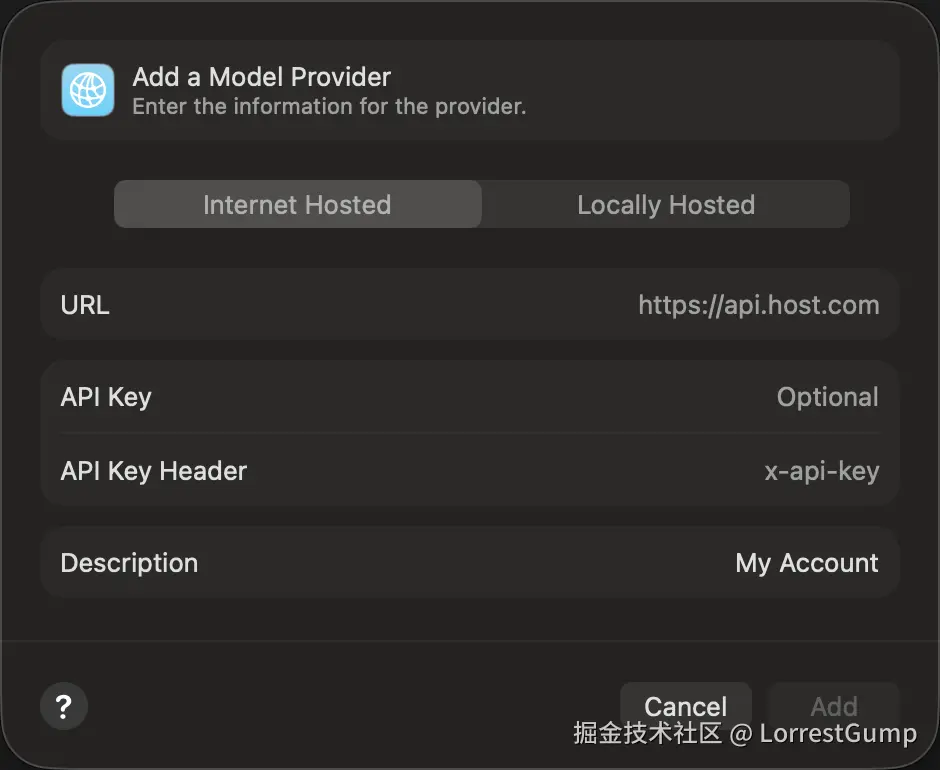Click the API Key Header x-api-key field
Viewport: 940px width, 770px height.
point(821,471)
